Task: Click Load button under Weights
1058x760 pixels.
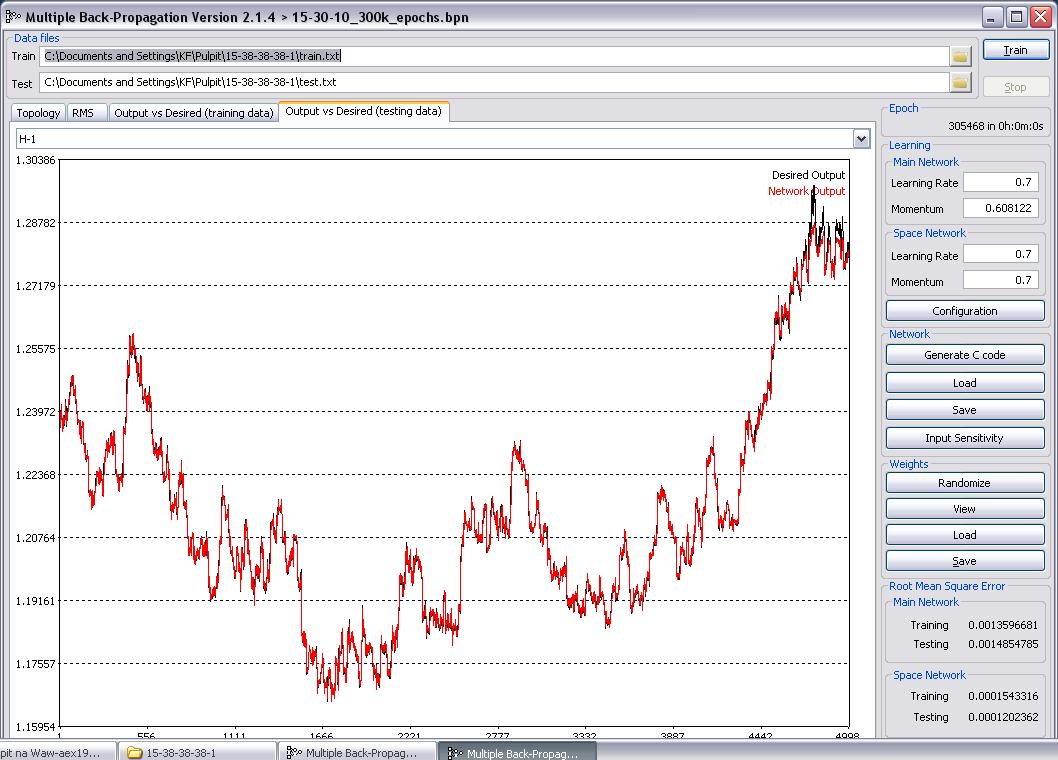Action: (x=965, y=535)
